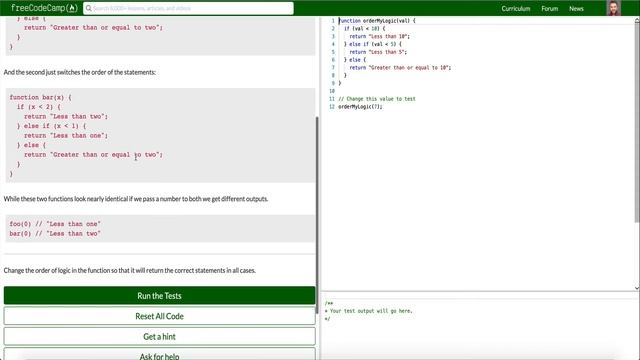Click the search magnifier icon
The height and width of the screenshot is (360, 640).
89,8
